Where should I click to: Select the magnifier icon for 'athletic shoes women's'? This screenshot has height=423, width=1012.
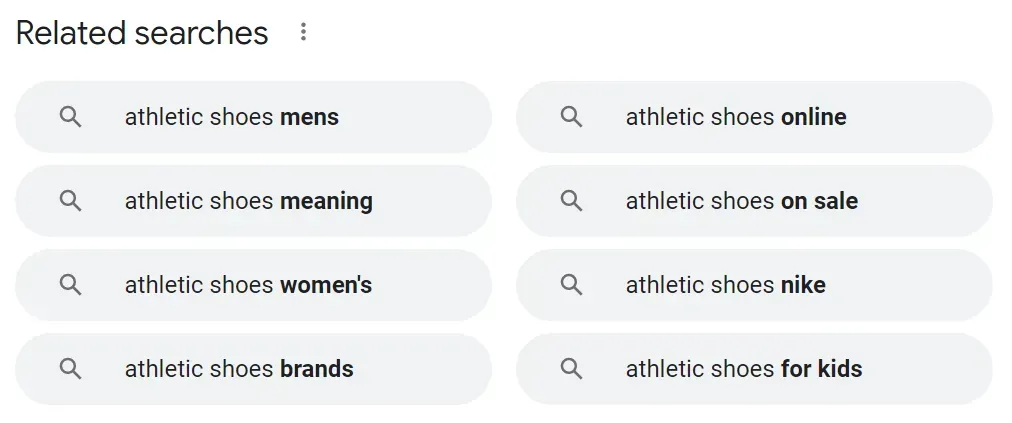[x=70, y=285]
